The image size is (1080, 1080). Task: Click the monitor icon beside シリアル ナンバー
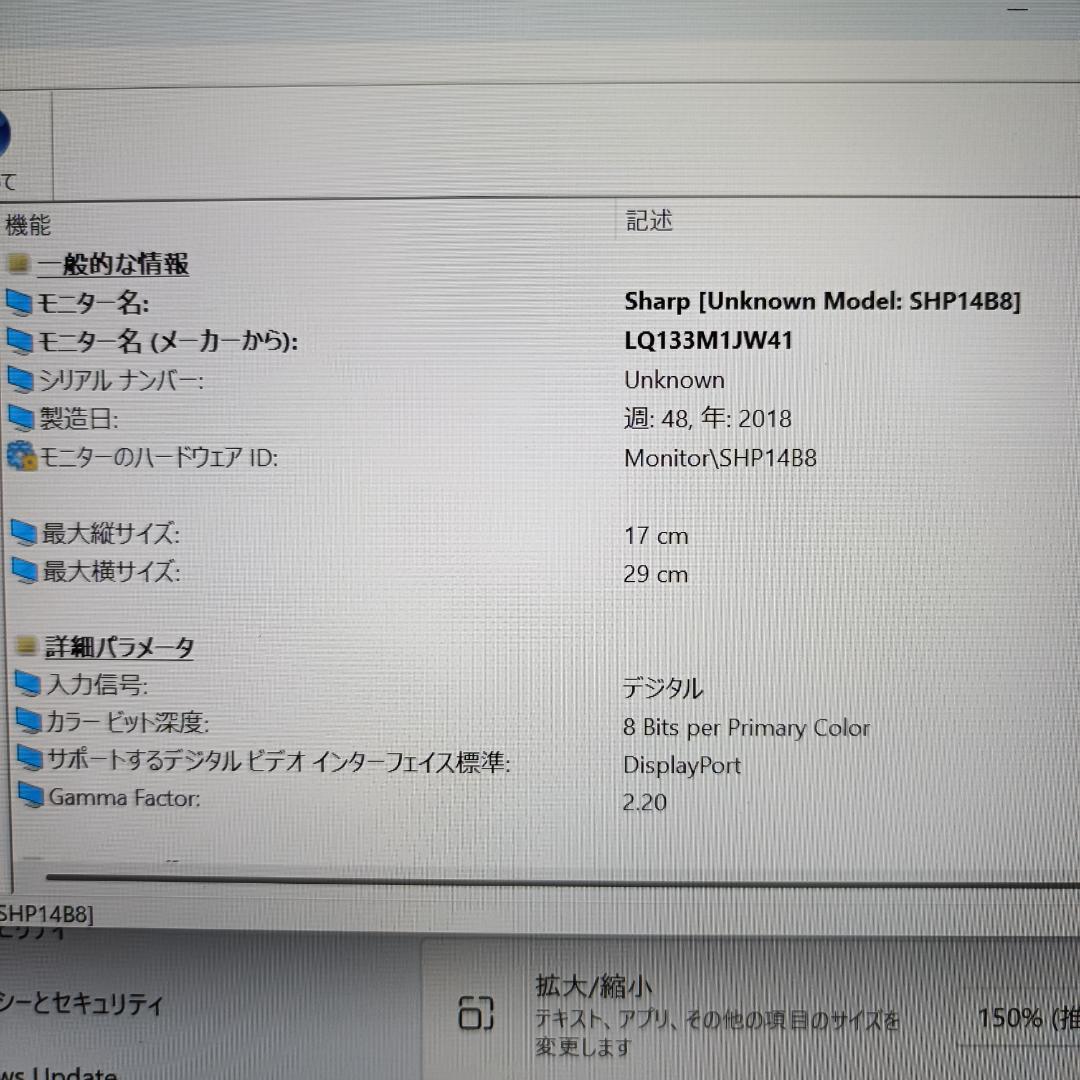click(x=21, y=380)
